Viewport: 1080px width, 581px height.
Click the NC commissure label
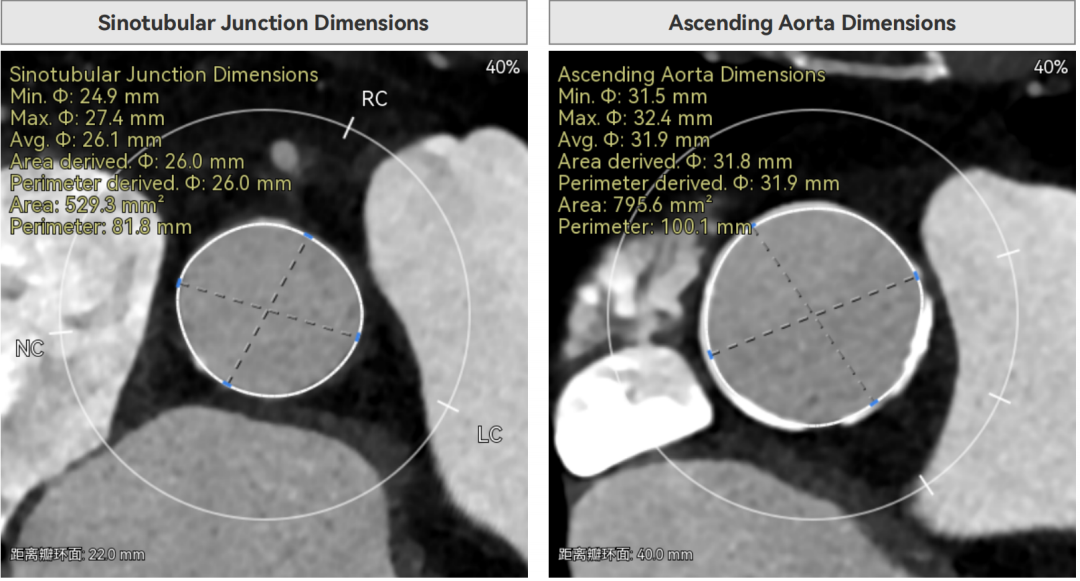pyautogui.click(x=30, y=349)
